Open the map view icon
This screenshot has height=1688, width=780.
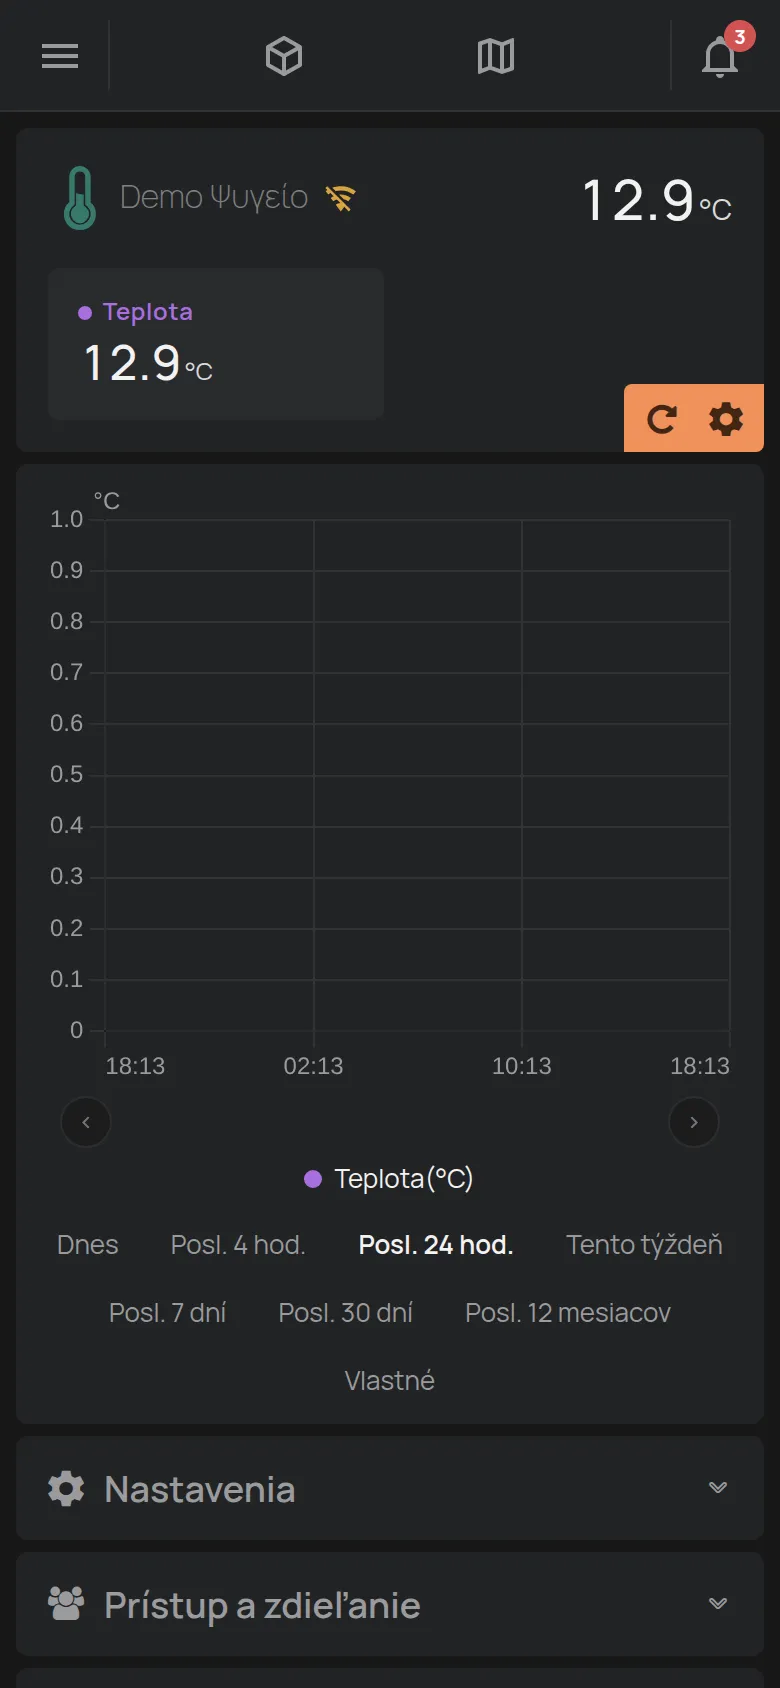coord(496,56)
